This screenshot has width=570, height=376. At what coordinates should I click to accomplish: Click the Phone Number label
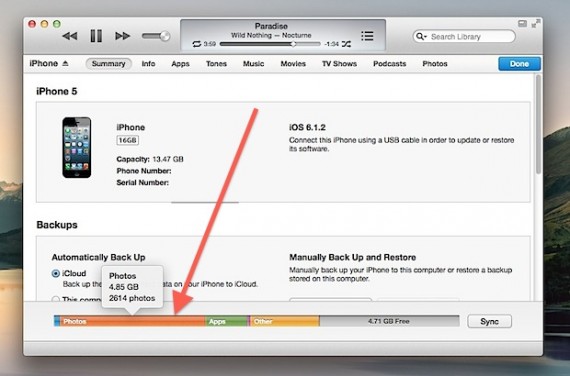[144, 171]
